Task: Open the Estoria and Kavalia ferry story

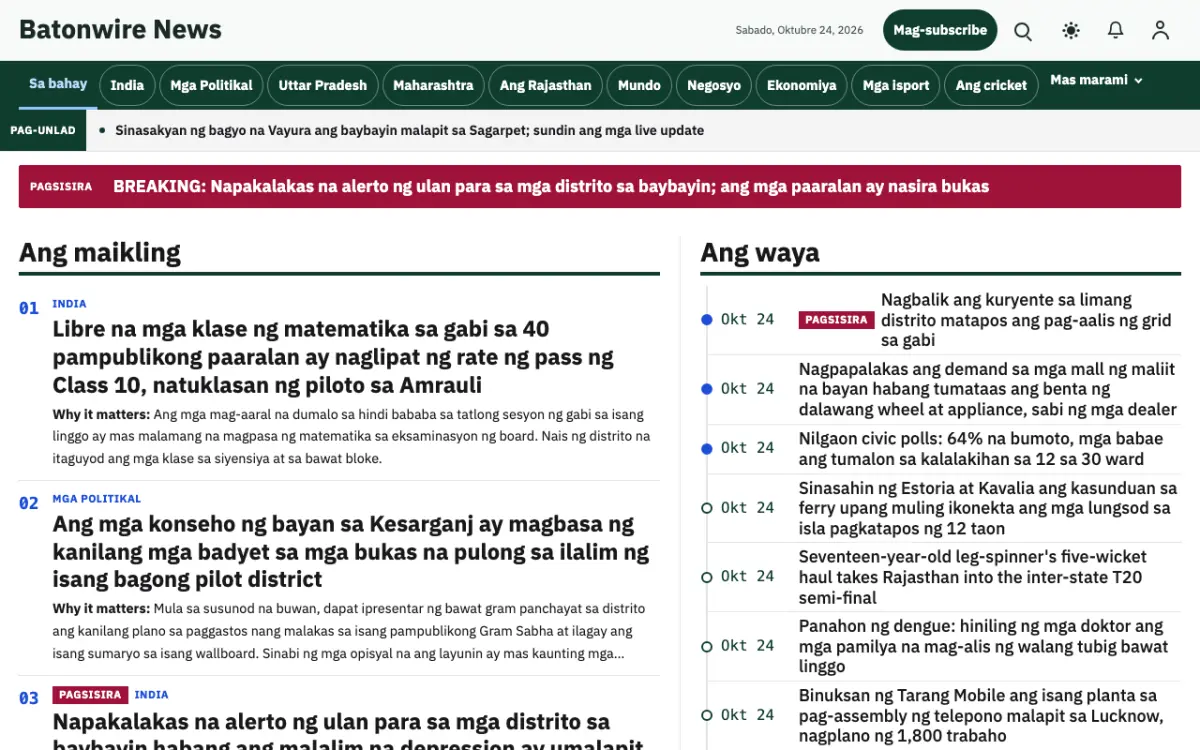Action: [x=988, y=508]
